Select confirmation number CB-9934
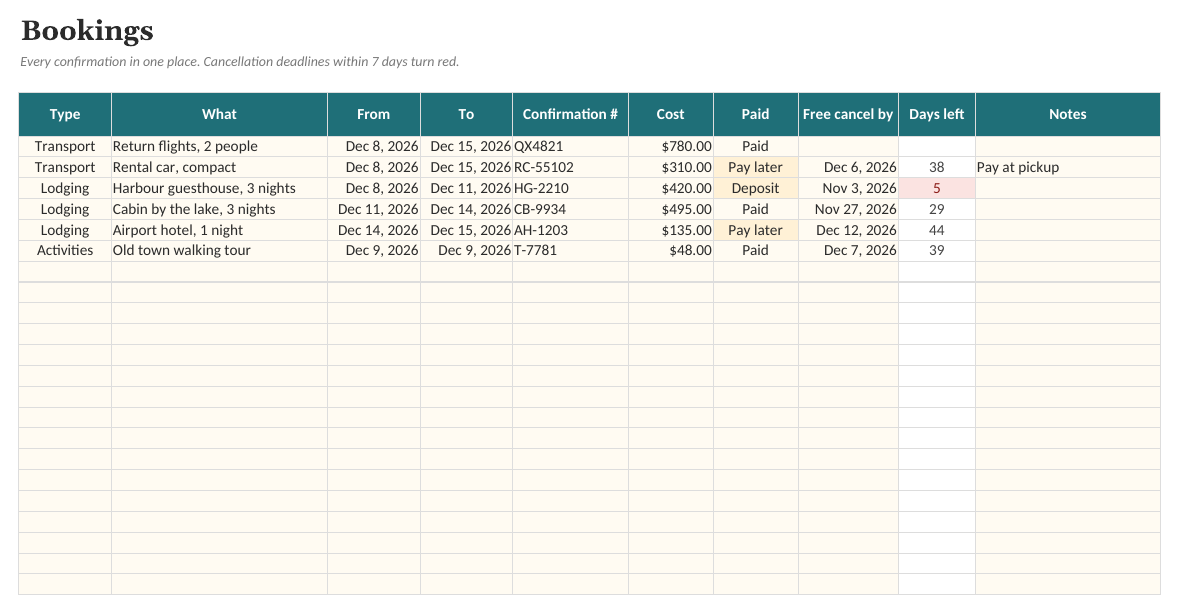This screenshot has height=613, width=1179. (x=570, y=209)
